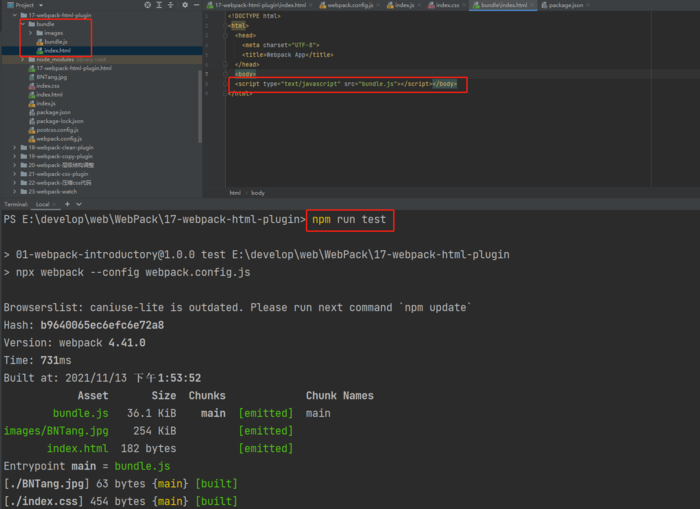The image size is (700, 509).
Task: Fold the html tag at line 2
Action: tap(225, 26)
